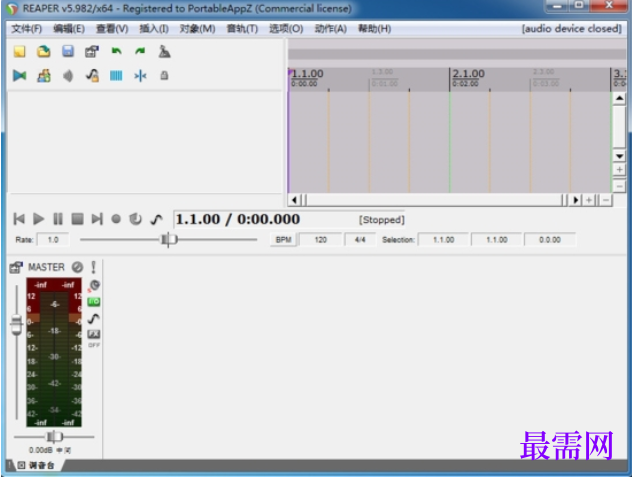Click the Record button
This screenshot has height=477, width=632.
coord(116,219)
